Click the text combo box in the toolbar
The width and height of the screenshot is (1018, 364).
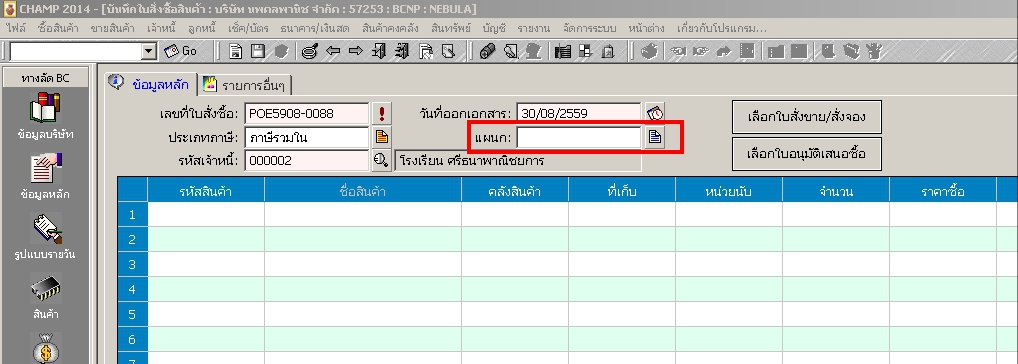[76, 51]
